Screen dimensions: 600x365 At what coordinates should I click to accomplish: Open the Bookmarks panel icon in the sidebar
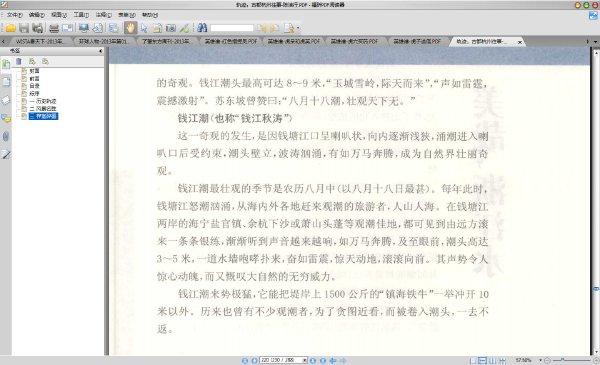(x=6, y=64)
